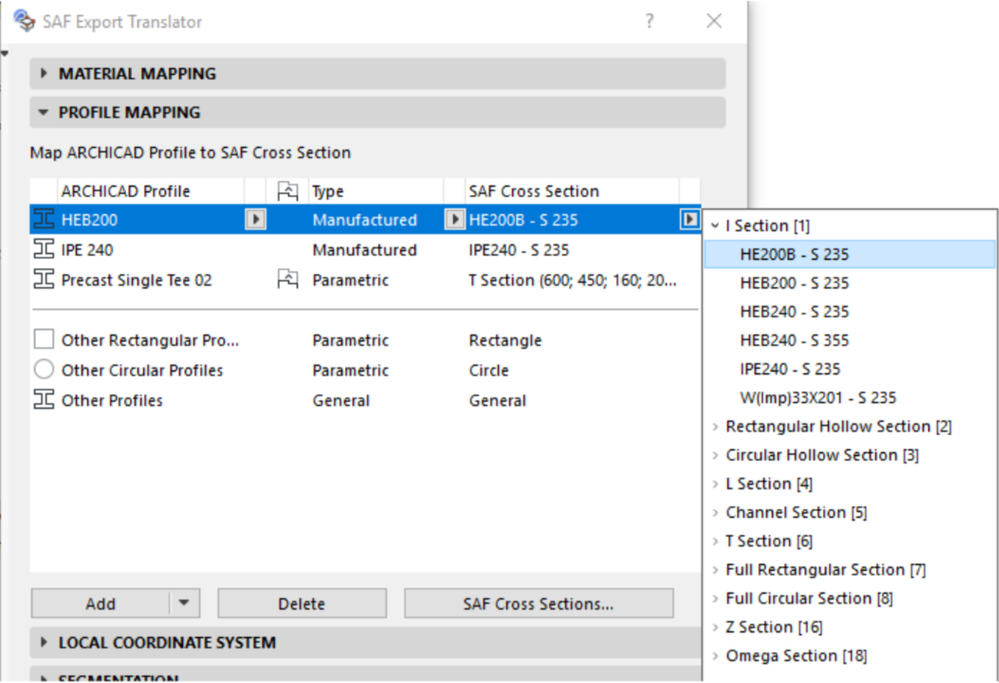
Task: Expand Rectangular Hollow Section [2] group
Action: 715,426
